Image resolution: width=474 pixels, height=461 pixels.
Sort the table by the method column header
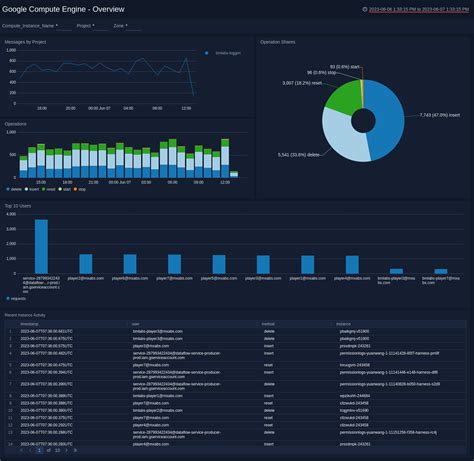click(268, 324)
